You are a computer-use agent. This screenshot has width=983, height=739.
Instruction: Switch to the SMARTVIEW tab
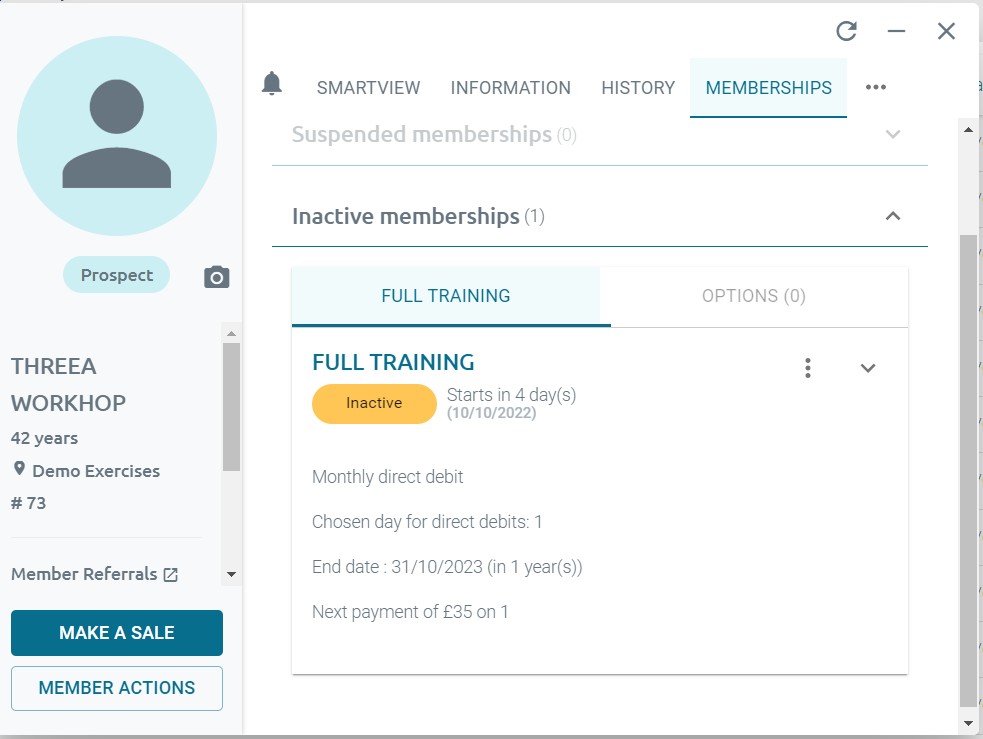tap(368, 88)
